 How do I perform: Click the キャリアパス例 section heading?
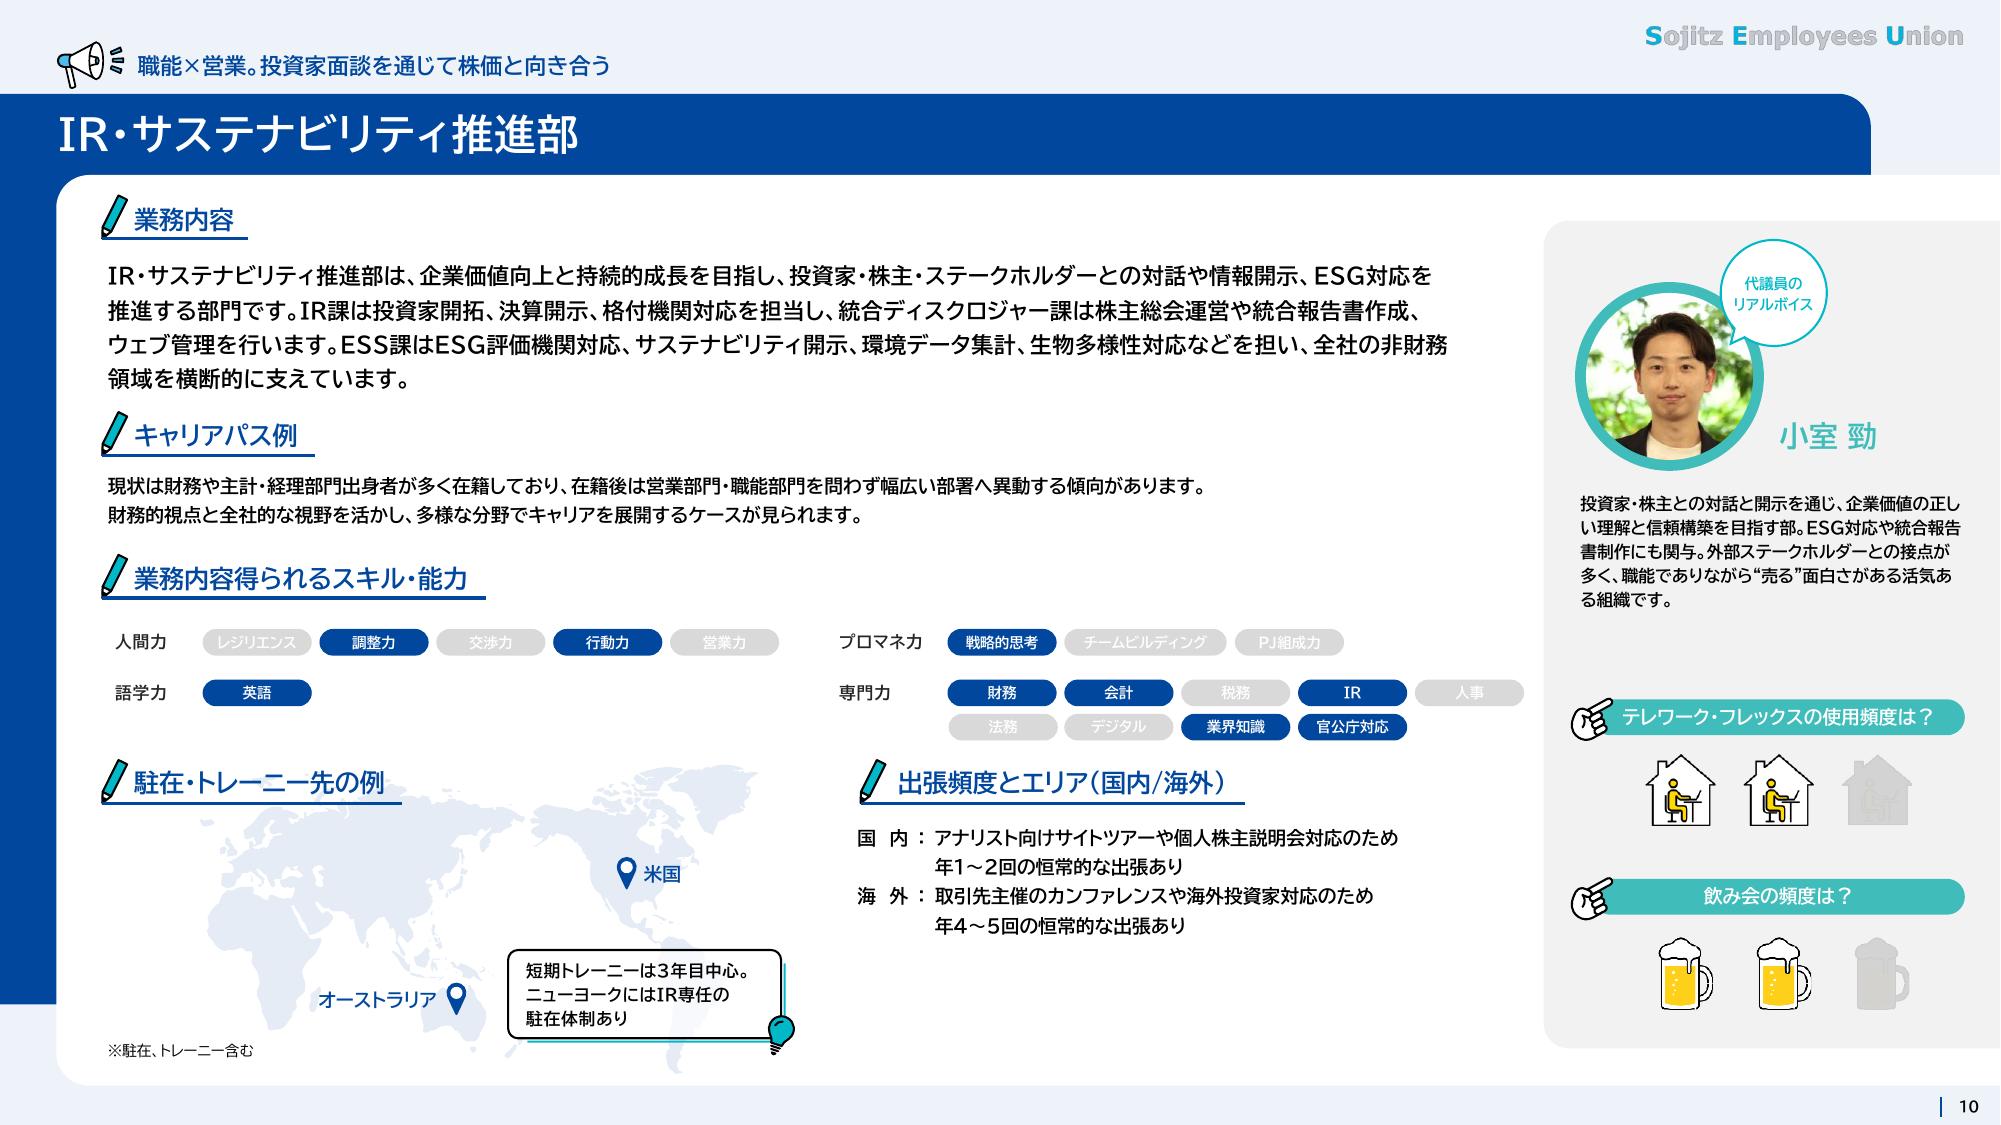point(216,436)
